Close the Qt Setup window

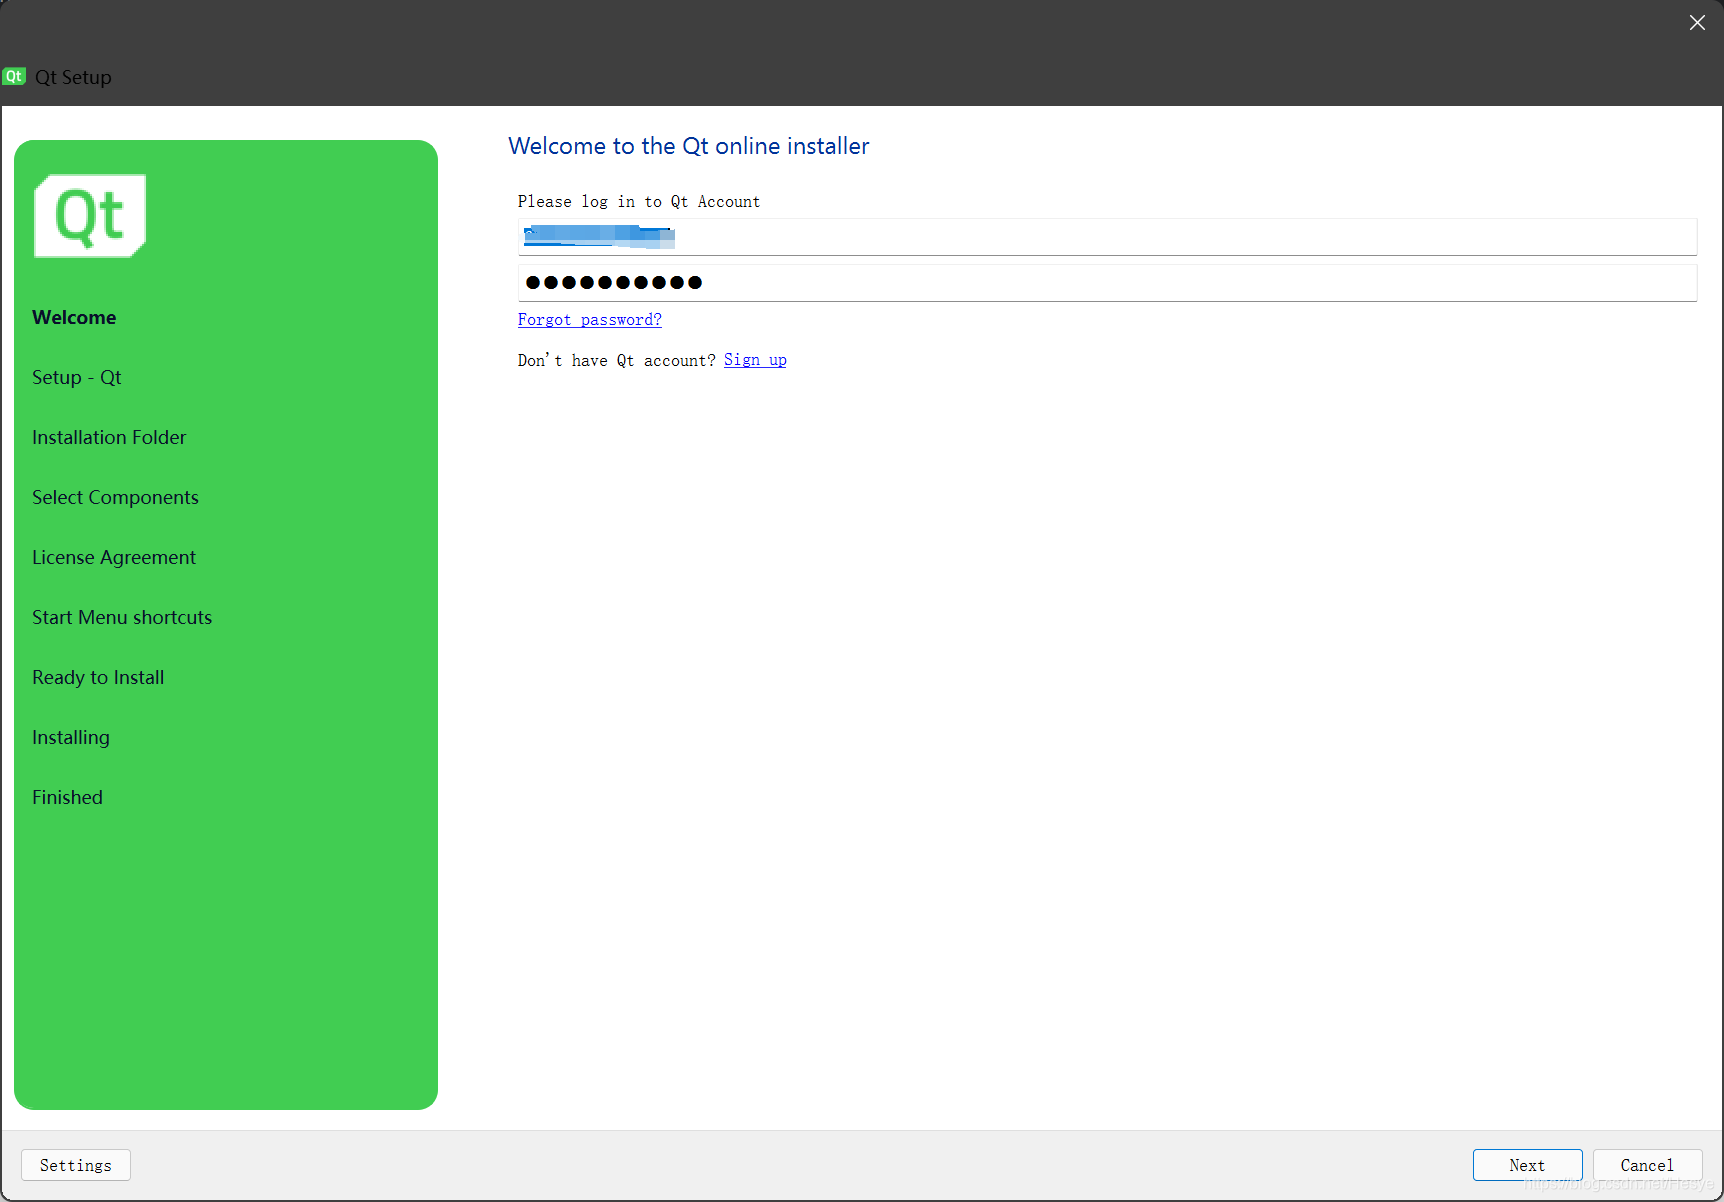(1697, 22)
